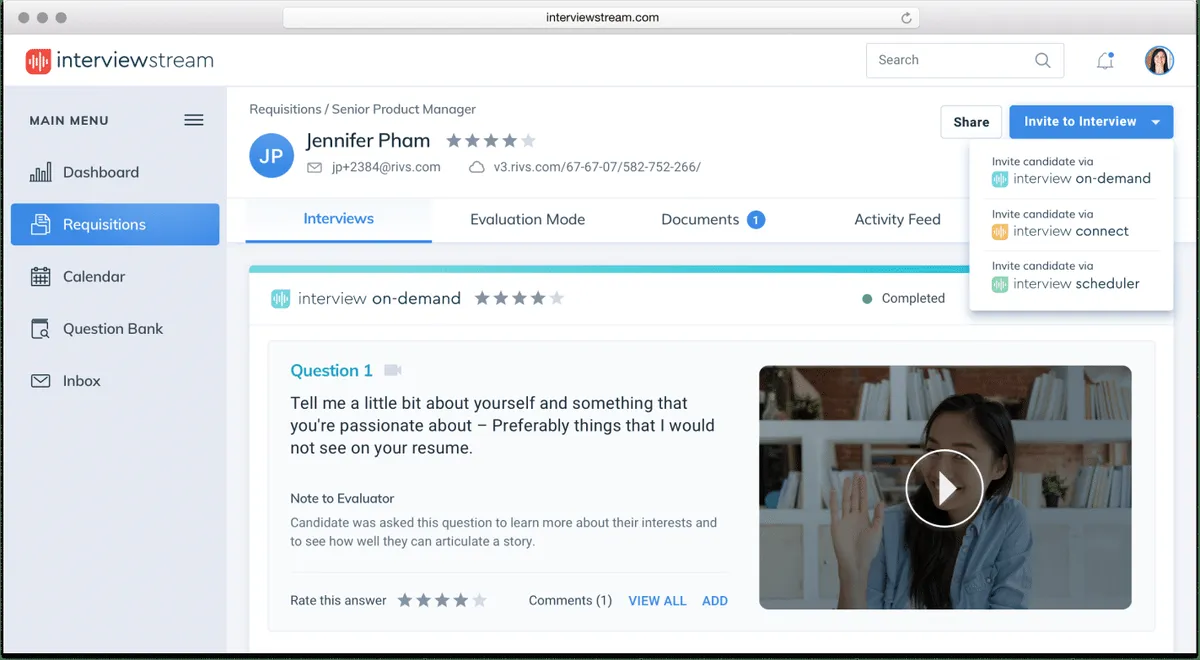1200x660 pixels.
Task: Click the Dashboard bar chart icon
Action: click(41, 172)
